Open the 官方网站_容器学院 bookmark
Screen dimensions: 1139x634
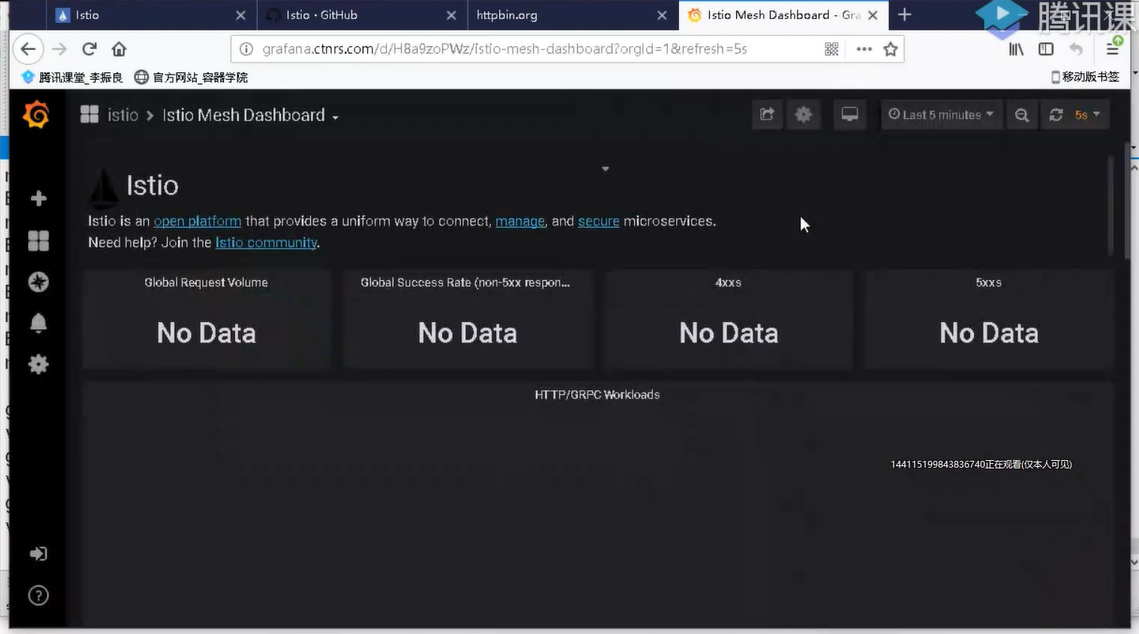pos(192,77)
